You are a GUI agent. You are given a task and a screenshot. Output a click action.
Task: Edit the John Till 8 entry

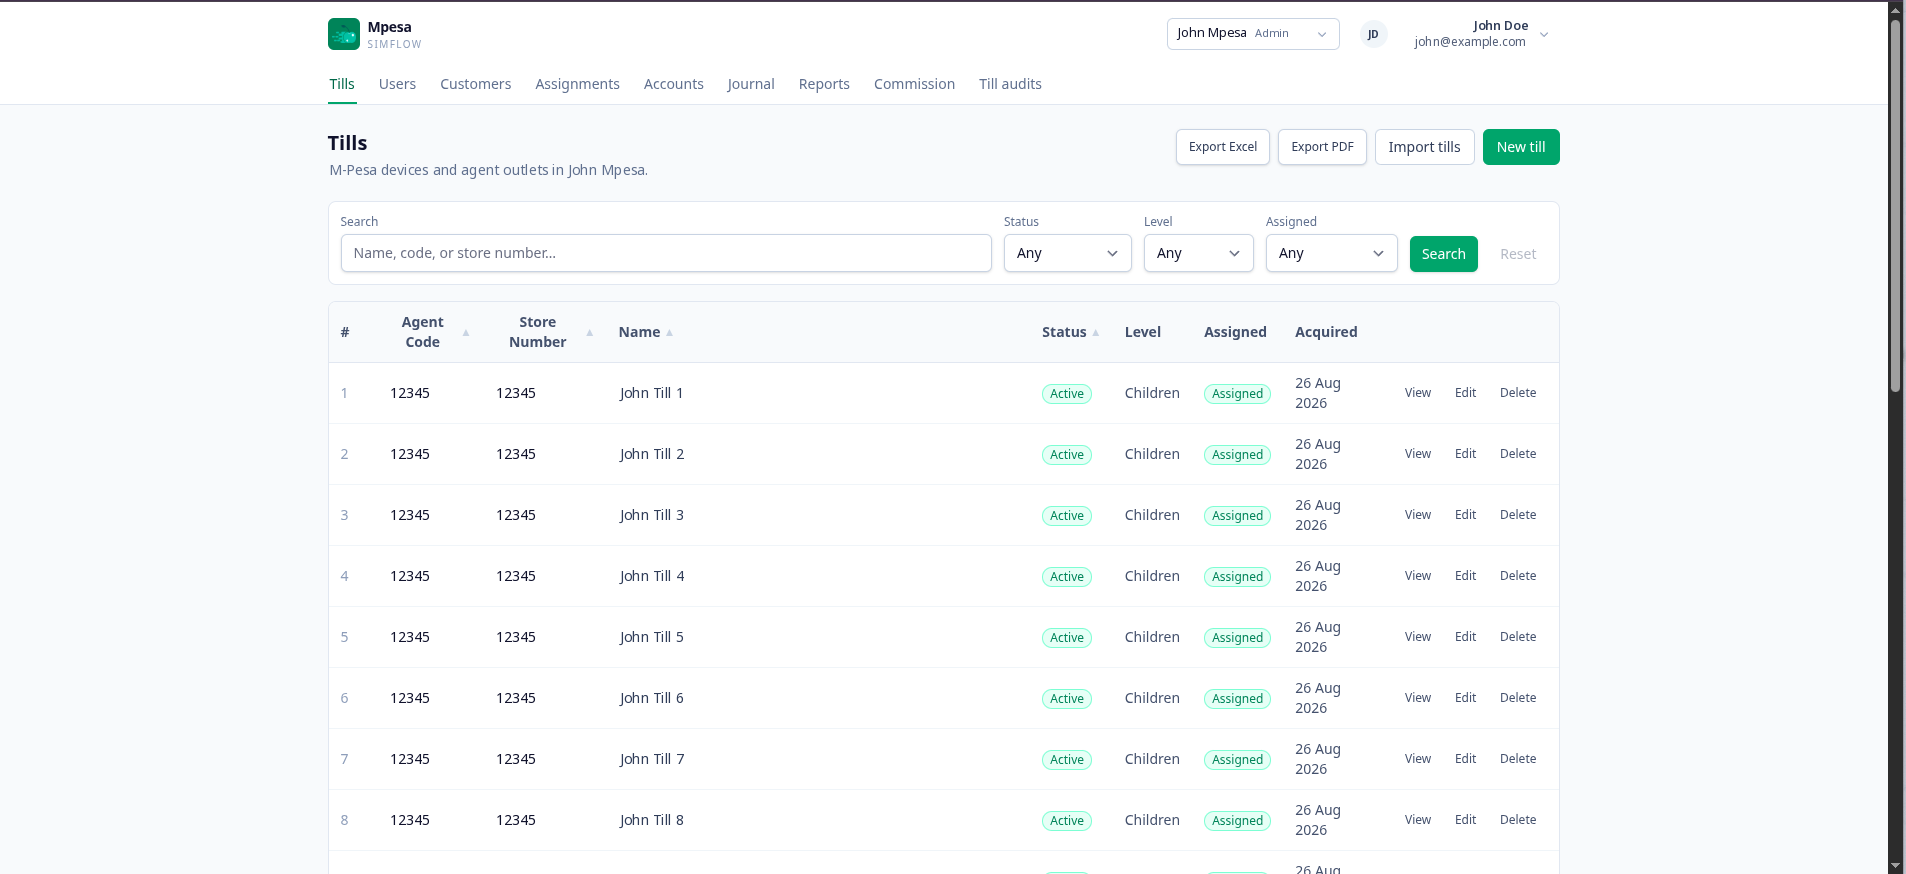(1465, 820)
